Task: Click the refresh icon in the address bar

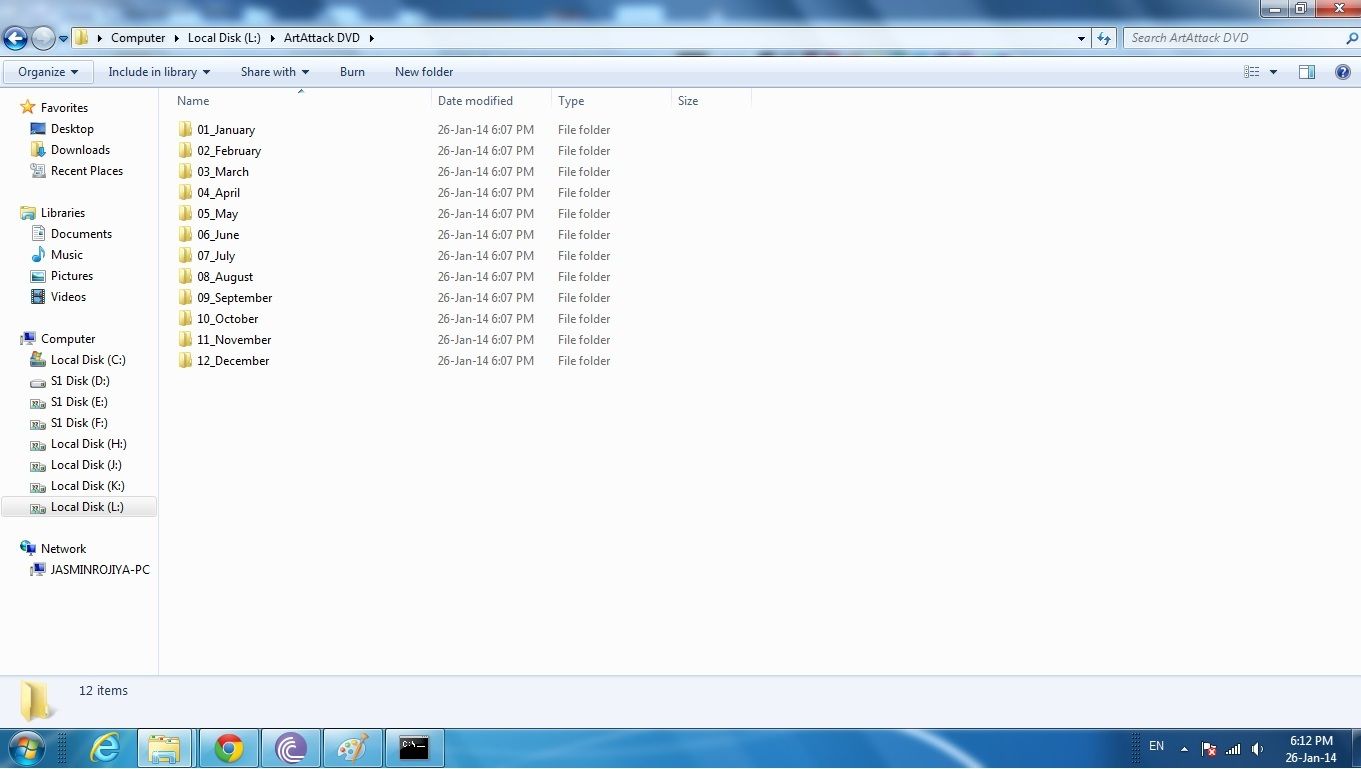Action: point(1103,37)
